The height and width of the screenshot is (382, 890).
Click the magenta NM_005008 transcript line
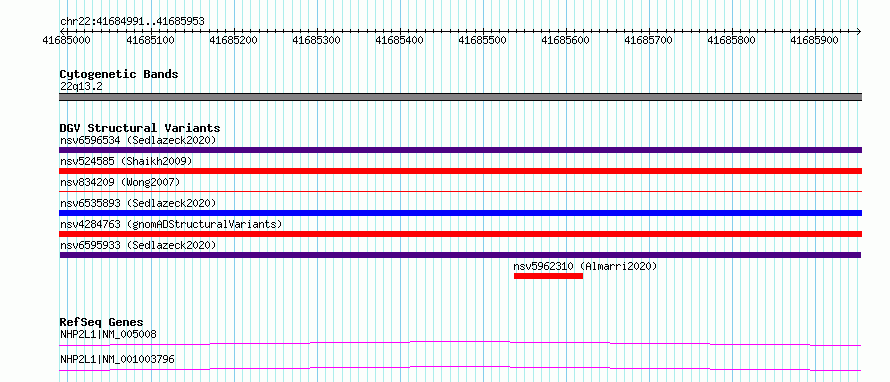click(460, 343)
